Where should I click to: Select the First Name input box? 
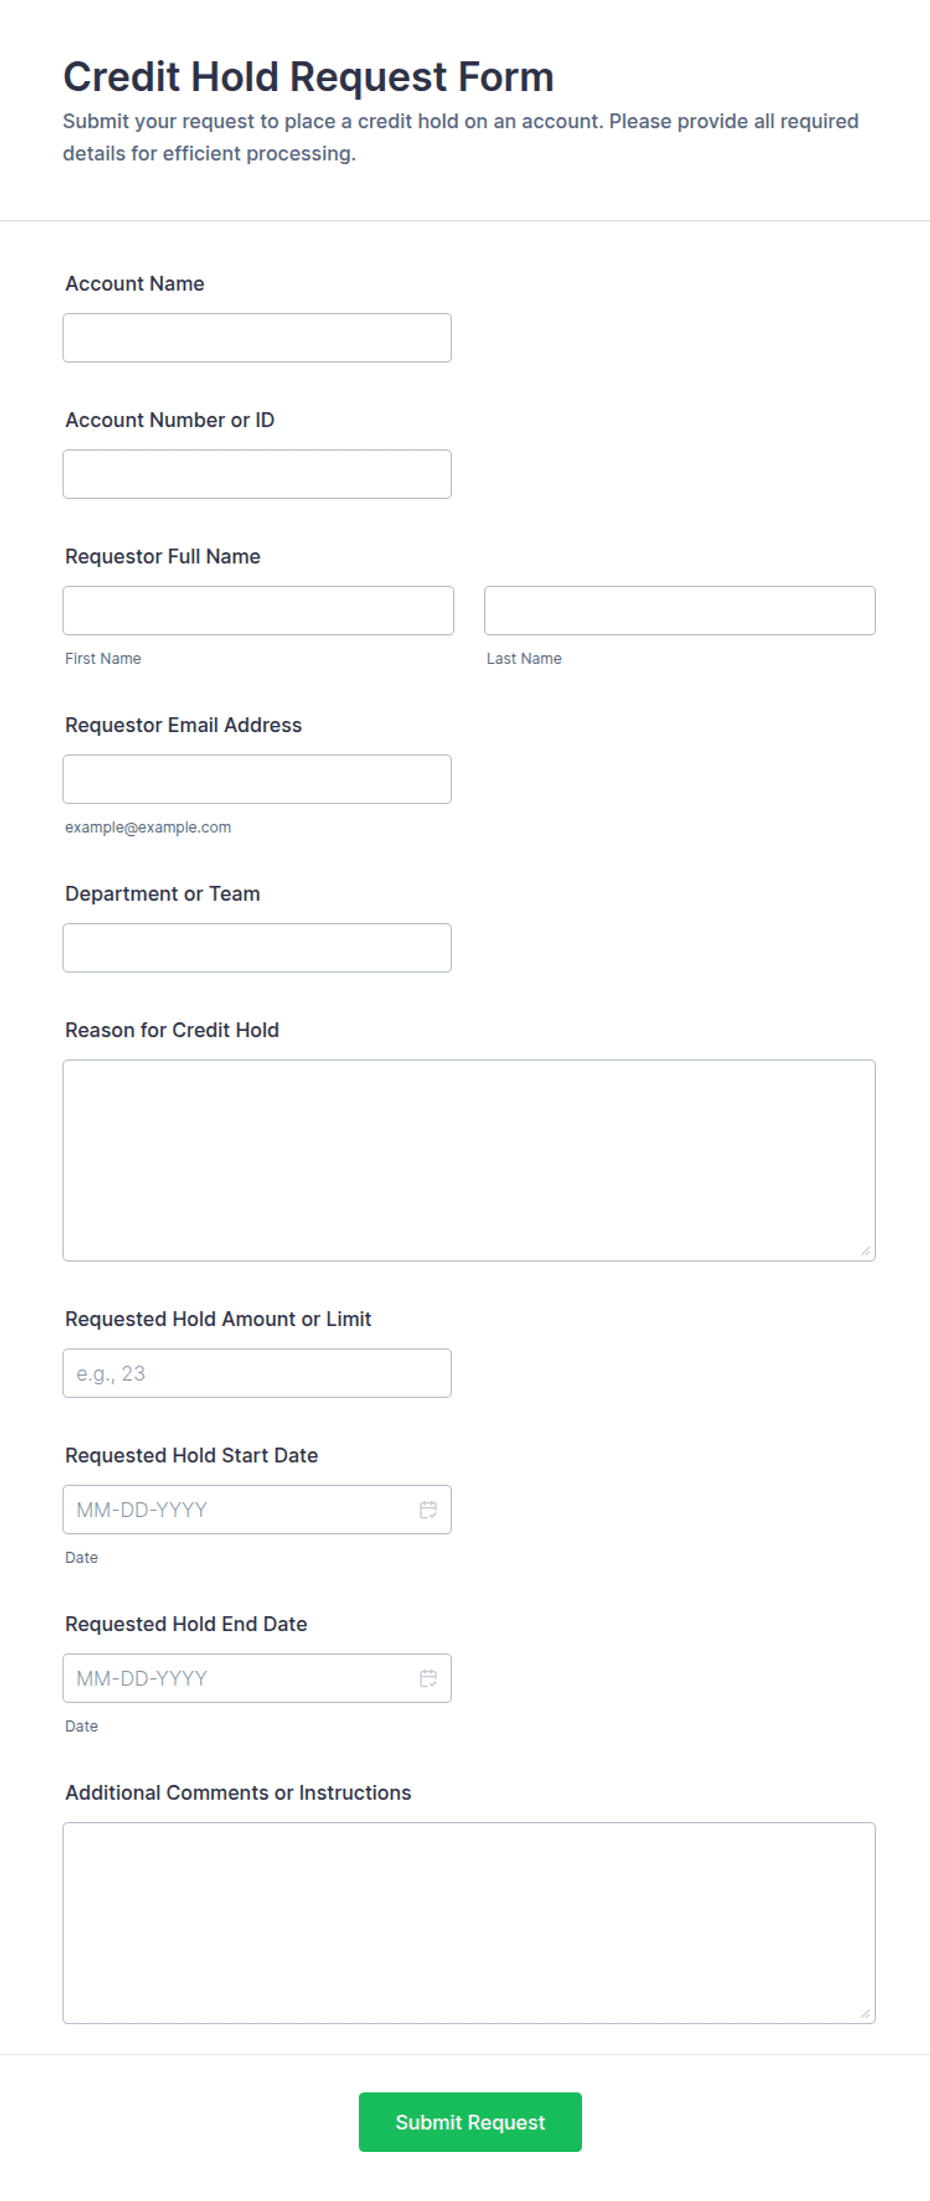pyautogui.click(x=258, y=610)
